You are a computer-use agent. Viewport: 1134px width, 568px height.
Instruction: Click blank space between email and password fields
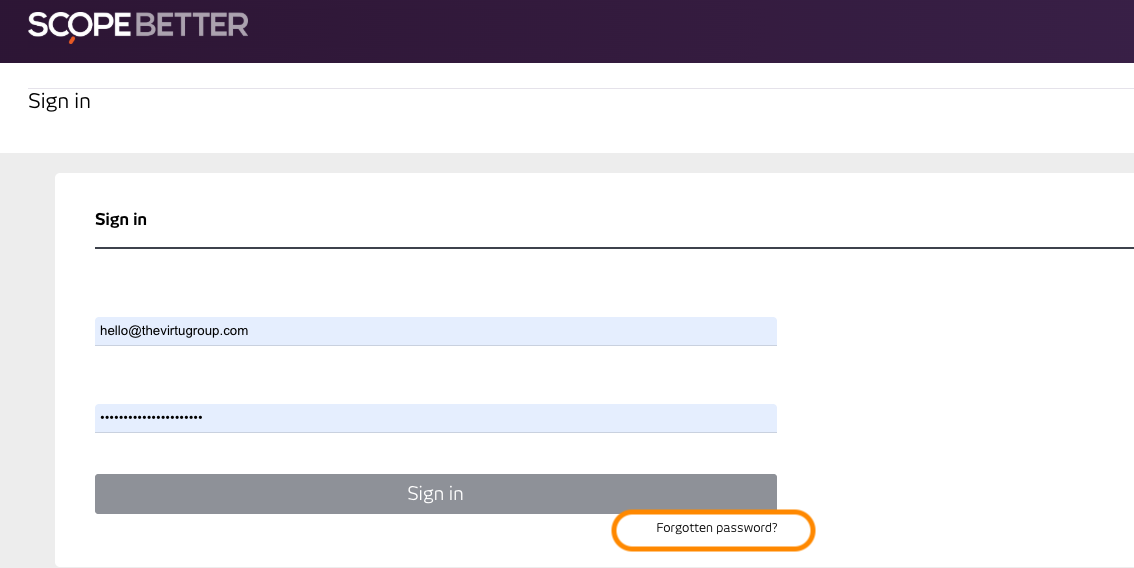435,375
